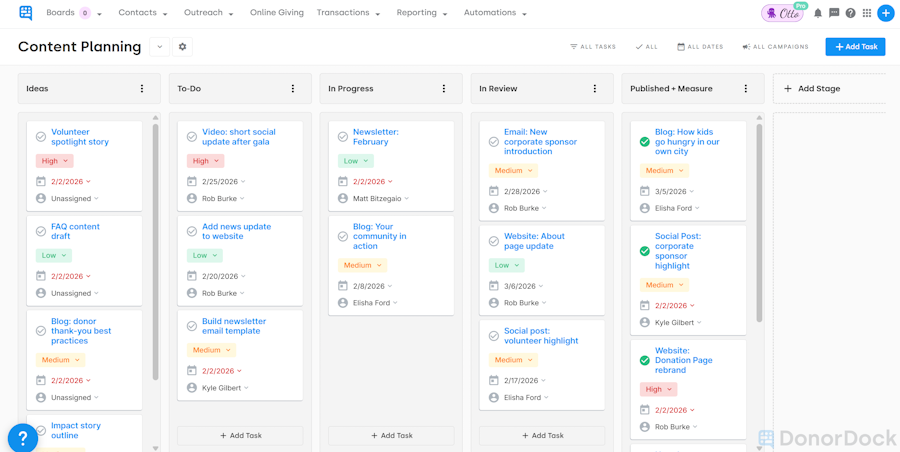Open the Outreach menu
The height and width of the screenshot is (452, 900).
[x=209, y=13]
